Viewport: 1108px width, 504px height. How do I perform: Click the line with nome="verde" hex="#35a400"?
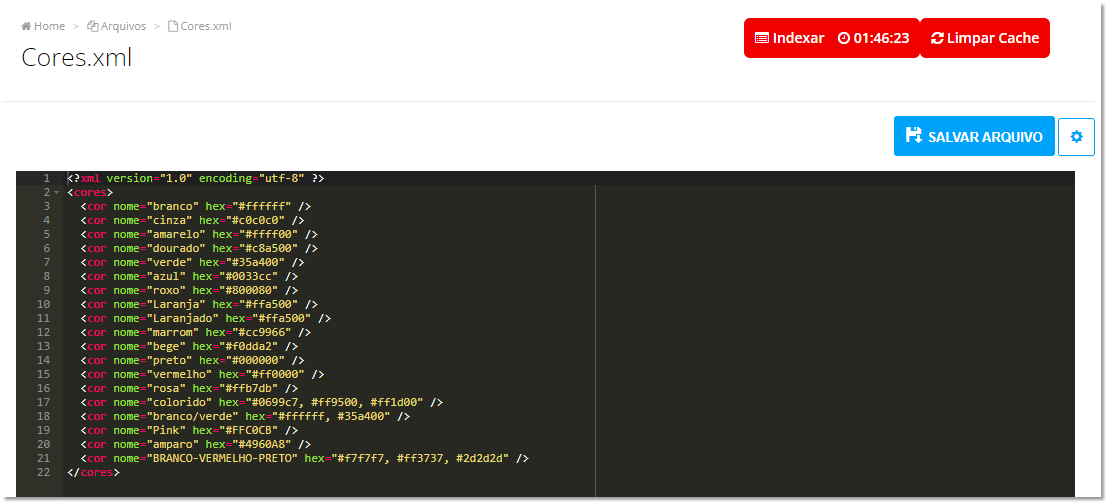point(192,262)
